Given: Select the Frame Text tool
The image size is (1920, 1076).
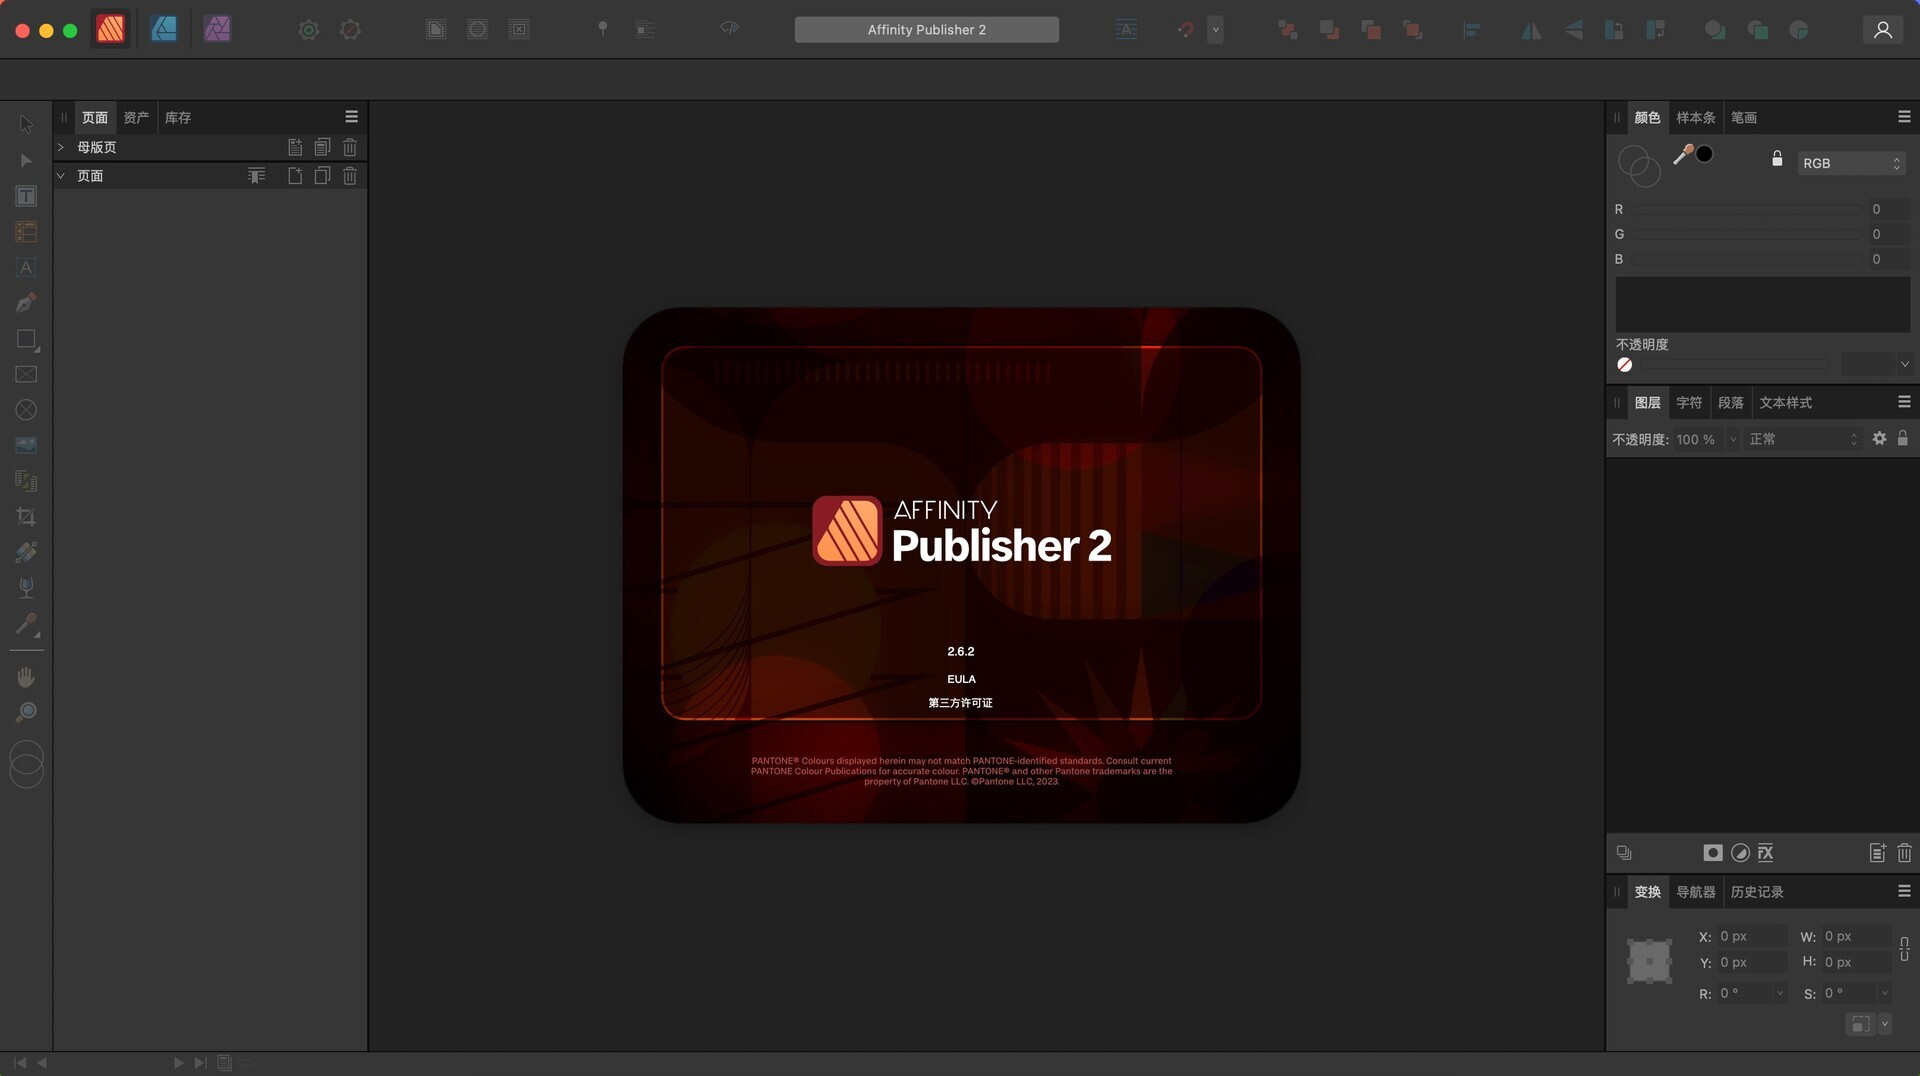Looking at the screenshot, I should click(x=26, y=196).
